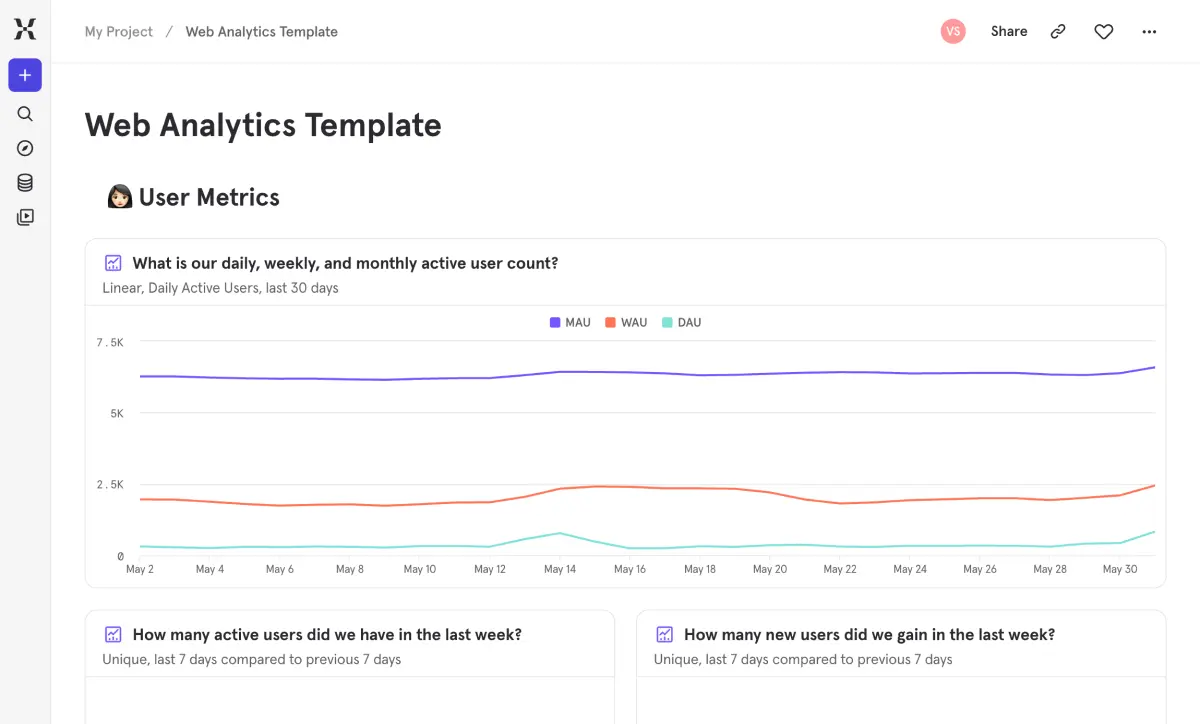The width and height of the screenshot is (1200, 724).
Task: Toggle DAU series in chart legend
Action: 682,323
